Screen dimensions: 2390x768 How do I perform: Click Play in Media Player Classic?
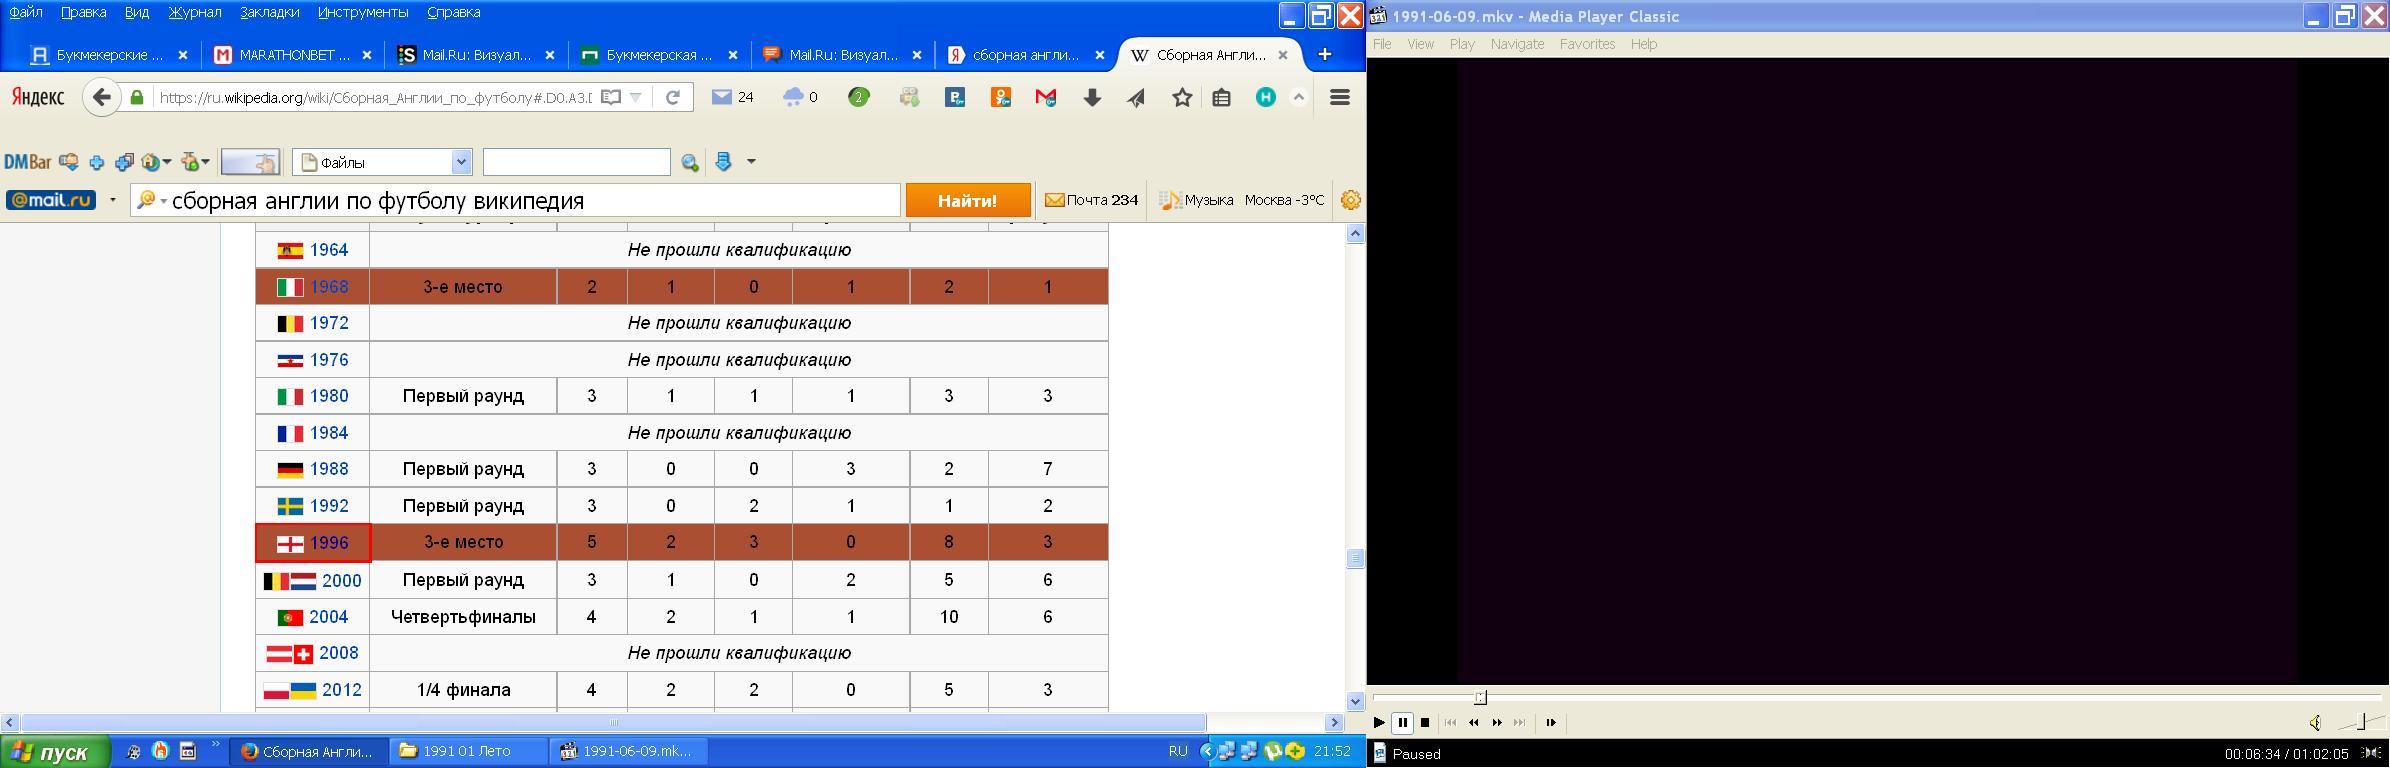[1379, 722]
